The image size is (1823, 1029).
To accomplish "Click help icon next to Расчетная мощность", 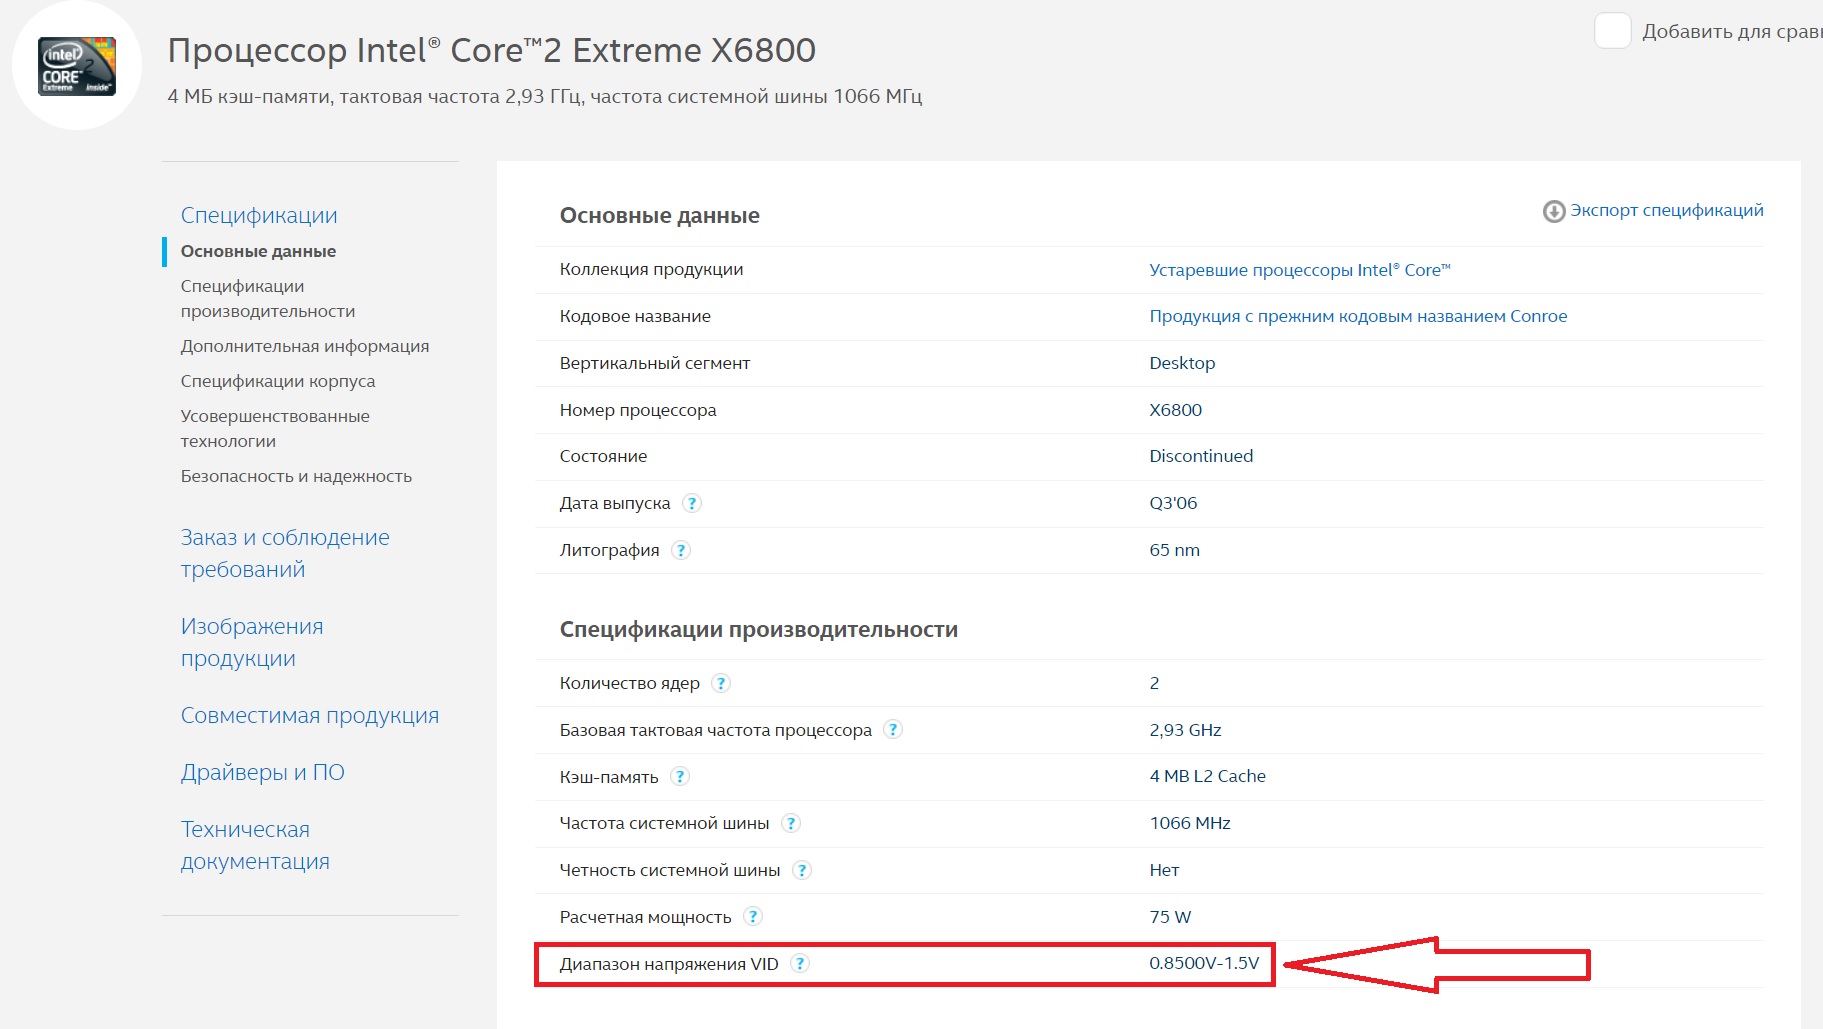I will coord(753,916).
